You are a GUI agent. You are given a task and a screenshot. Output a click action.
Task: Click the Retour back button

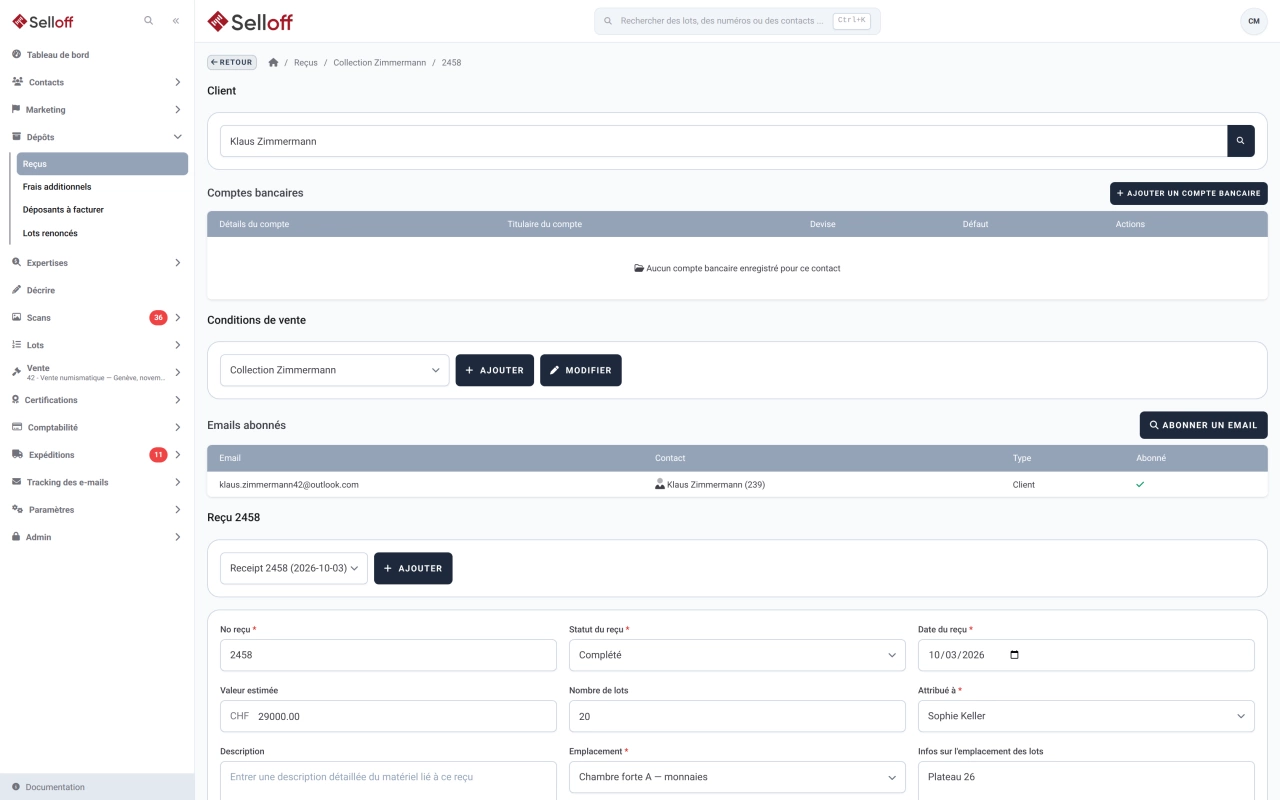[232, 62]
